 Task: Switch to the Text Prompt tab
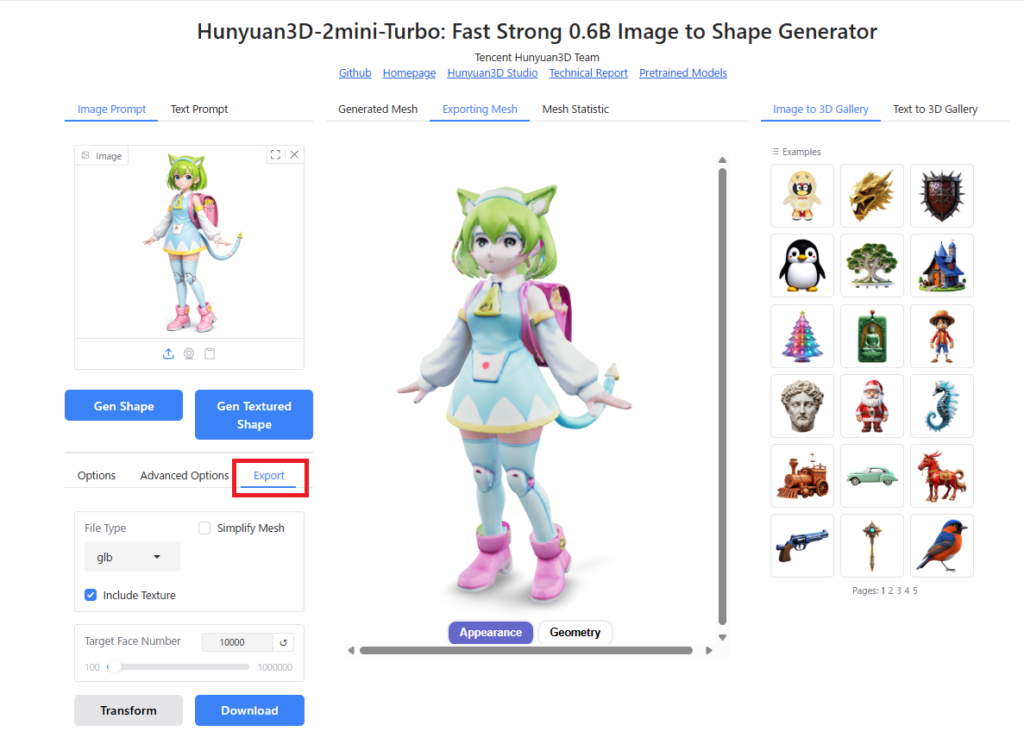(x=199, y=109)
